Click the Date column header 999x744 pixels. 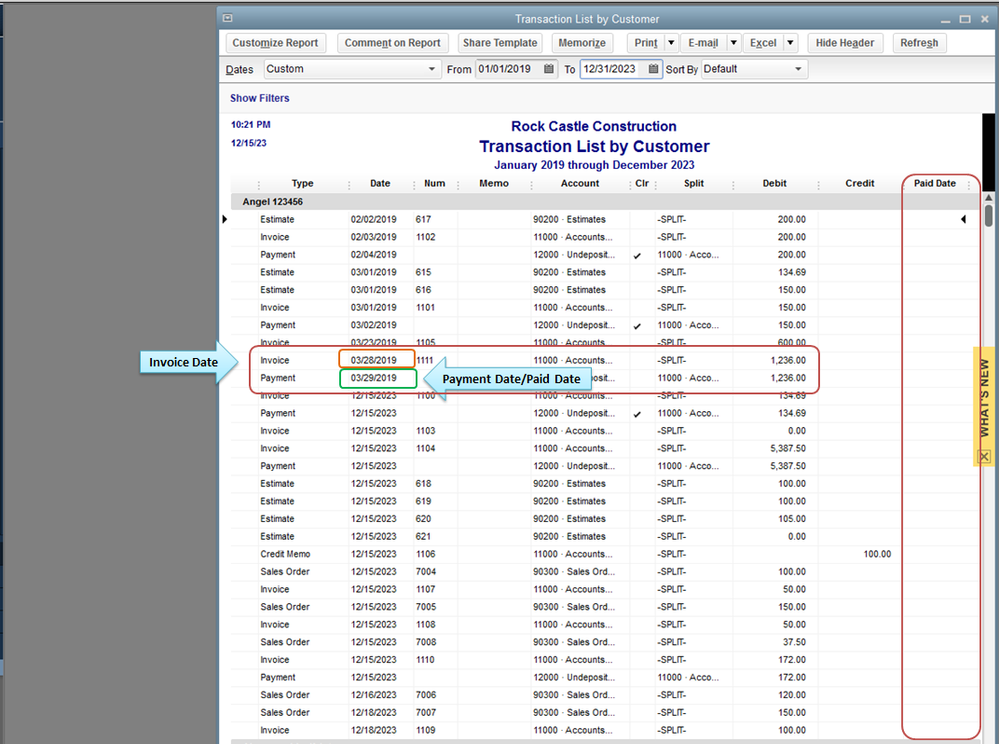[x=380, y=183]
